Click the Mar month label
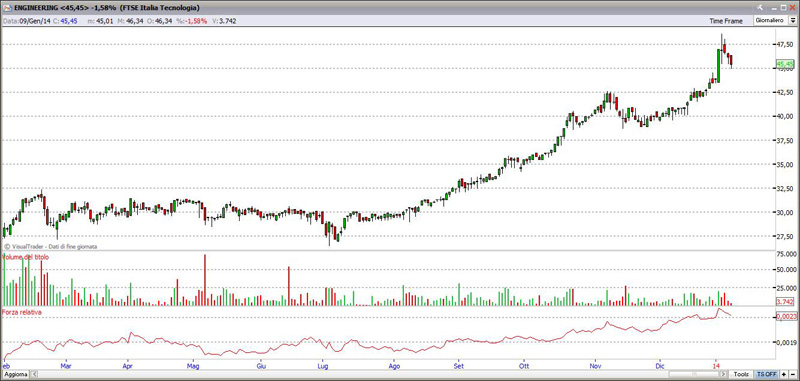Viewport: 800px width, 381px height. click(x=65, y=366)
